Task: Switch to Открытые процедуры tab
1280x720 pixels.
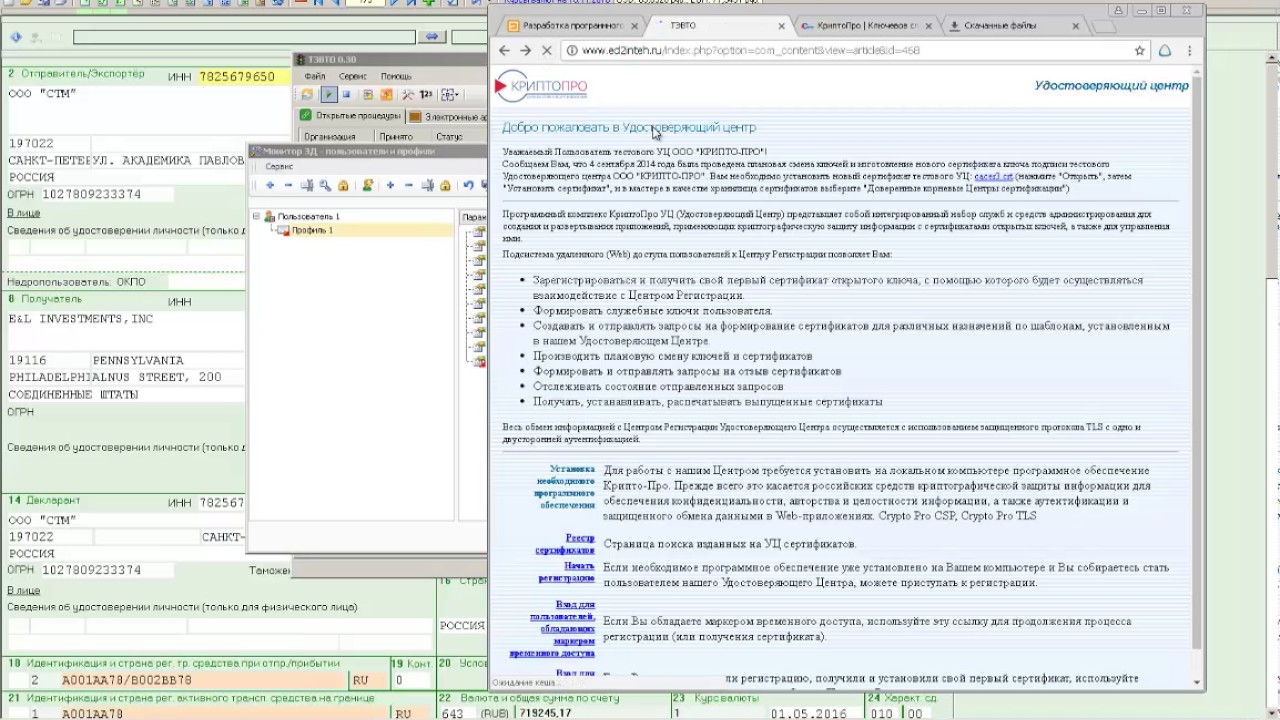Action: point(351,116)
